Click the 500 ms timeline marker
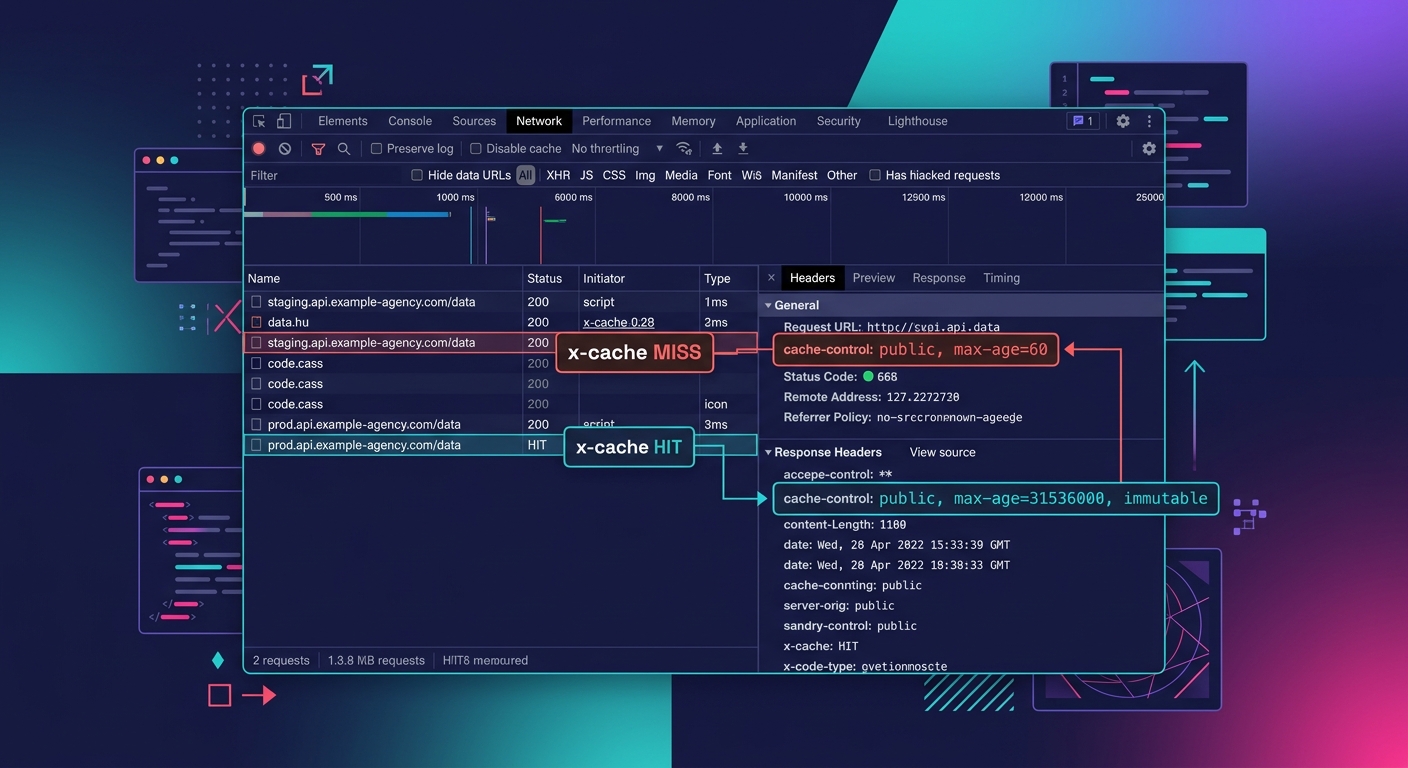The width and height of the screenshot is (1408, 768). pos(341,197)
